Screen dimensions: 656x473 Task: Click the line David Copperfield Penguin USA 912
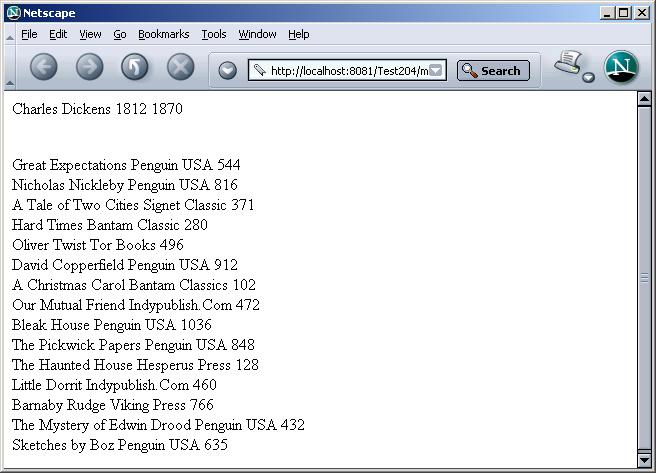125,265
